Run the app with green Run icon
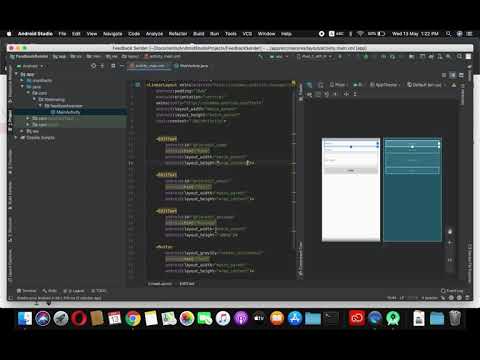The height and width of the screenshot is (360, 480). (340, 57)
